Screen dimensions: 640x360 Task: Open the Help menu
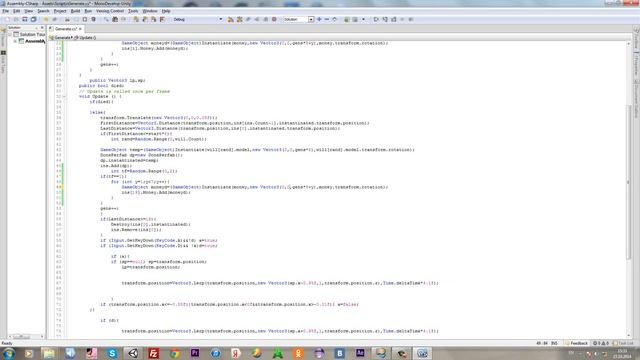click(166, 11)
